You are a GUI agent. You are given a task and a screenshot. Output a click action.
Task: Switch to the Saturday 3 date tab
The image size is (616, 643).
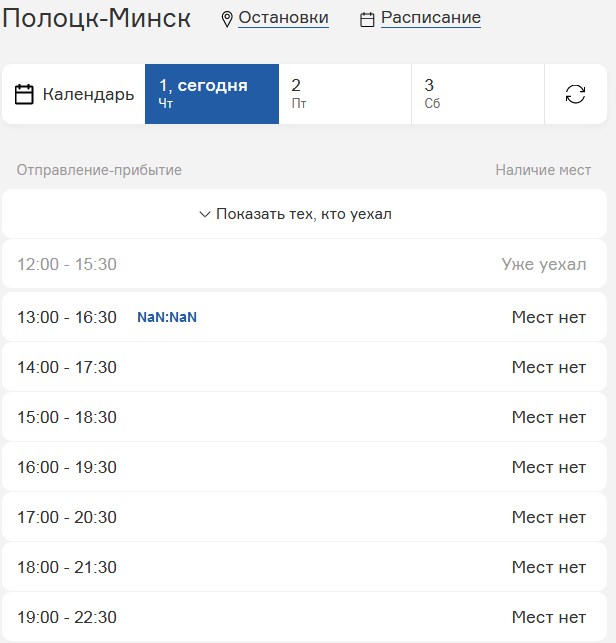[x=477, y=94]
